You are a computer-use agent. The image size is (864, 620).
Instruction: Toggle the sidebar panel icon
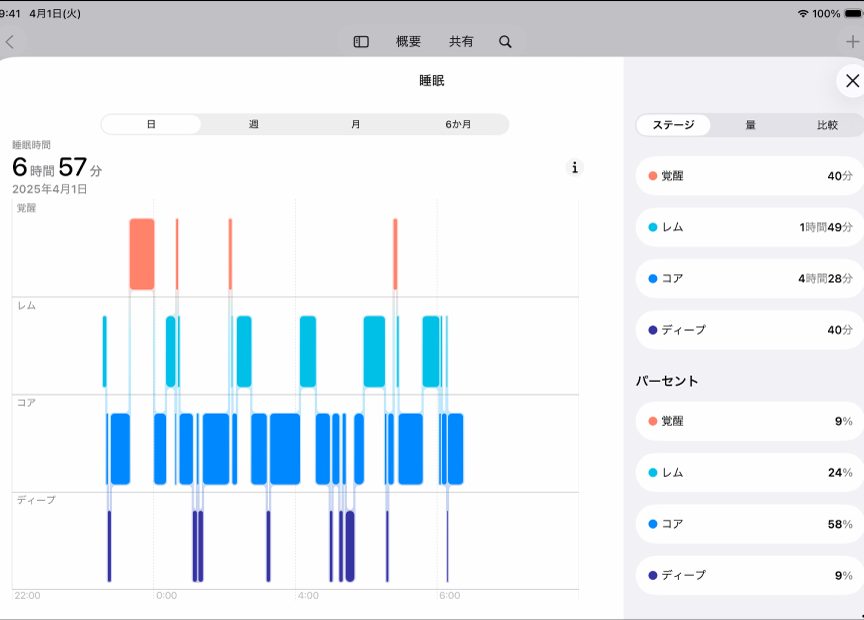361,42
